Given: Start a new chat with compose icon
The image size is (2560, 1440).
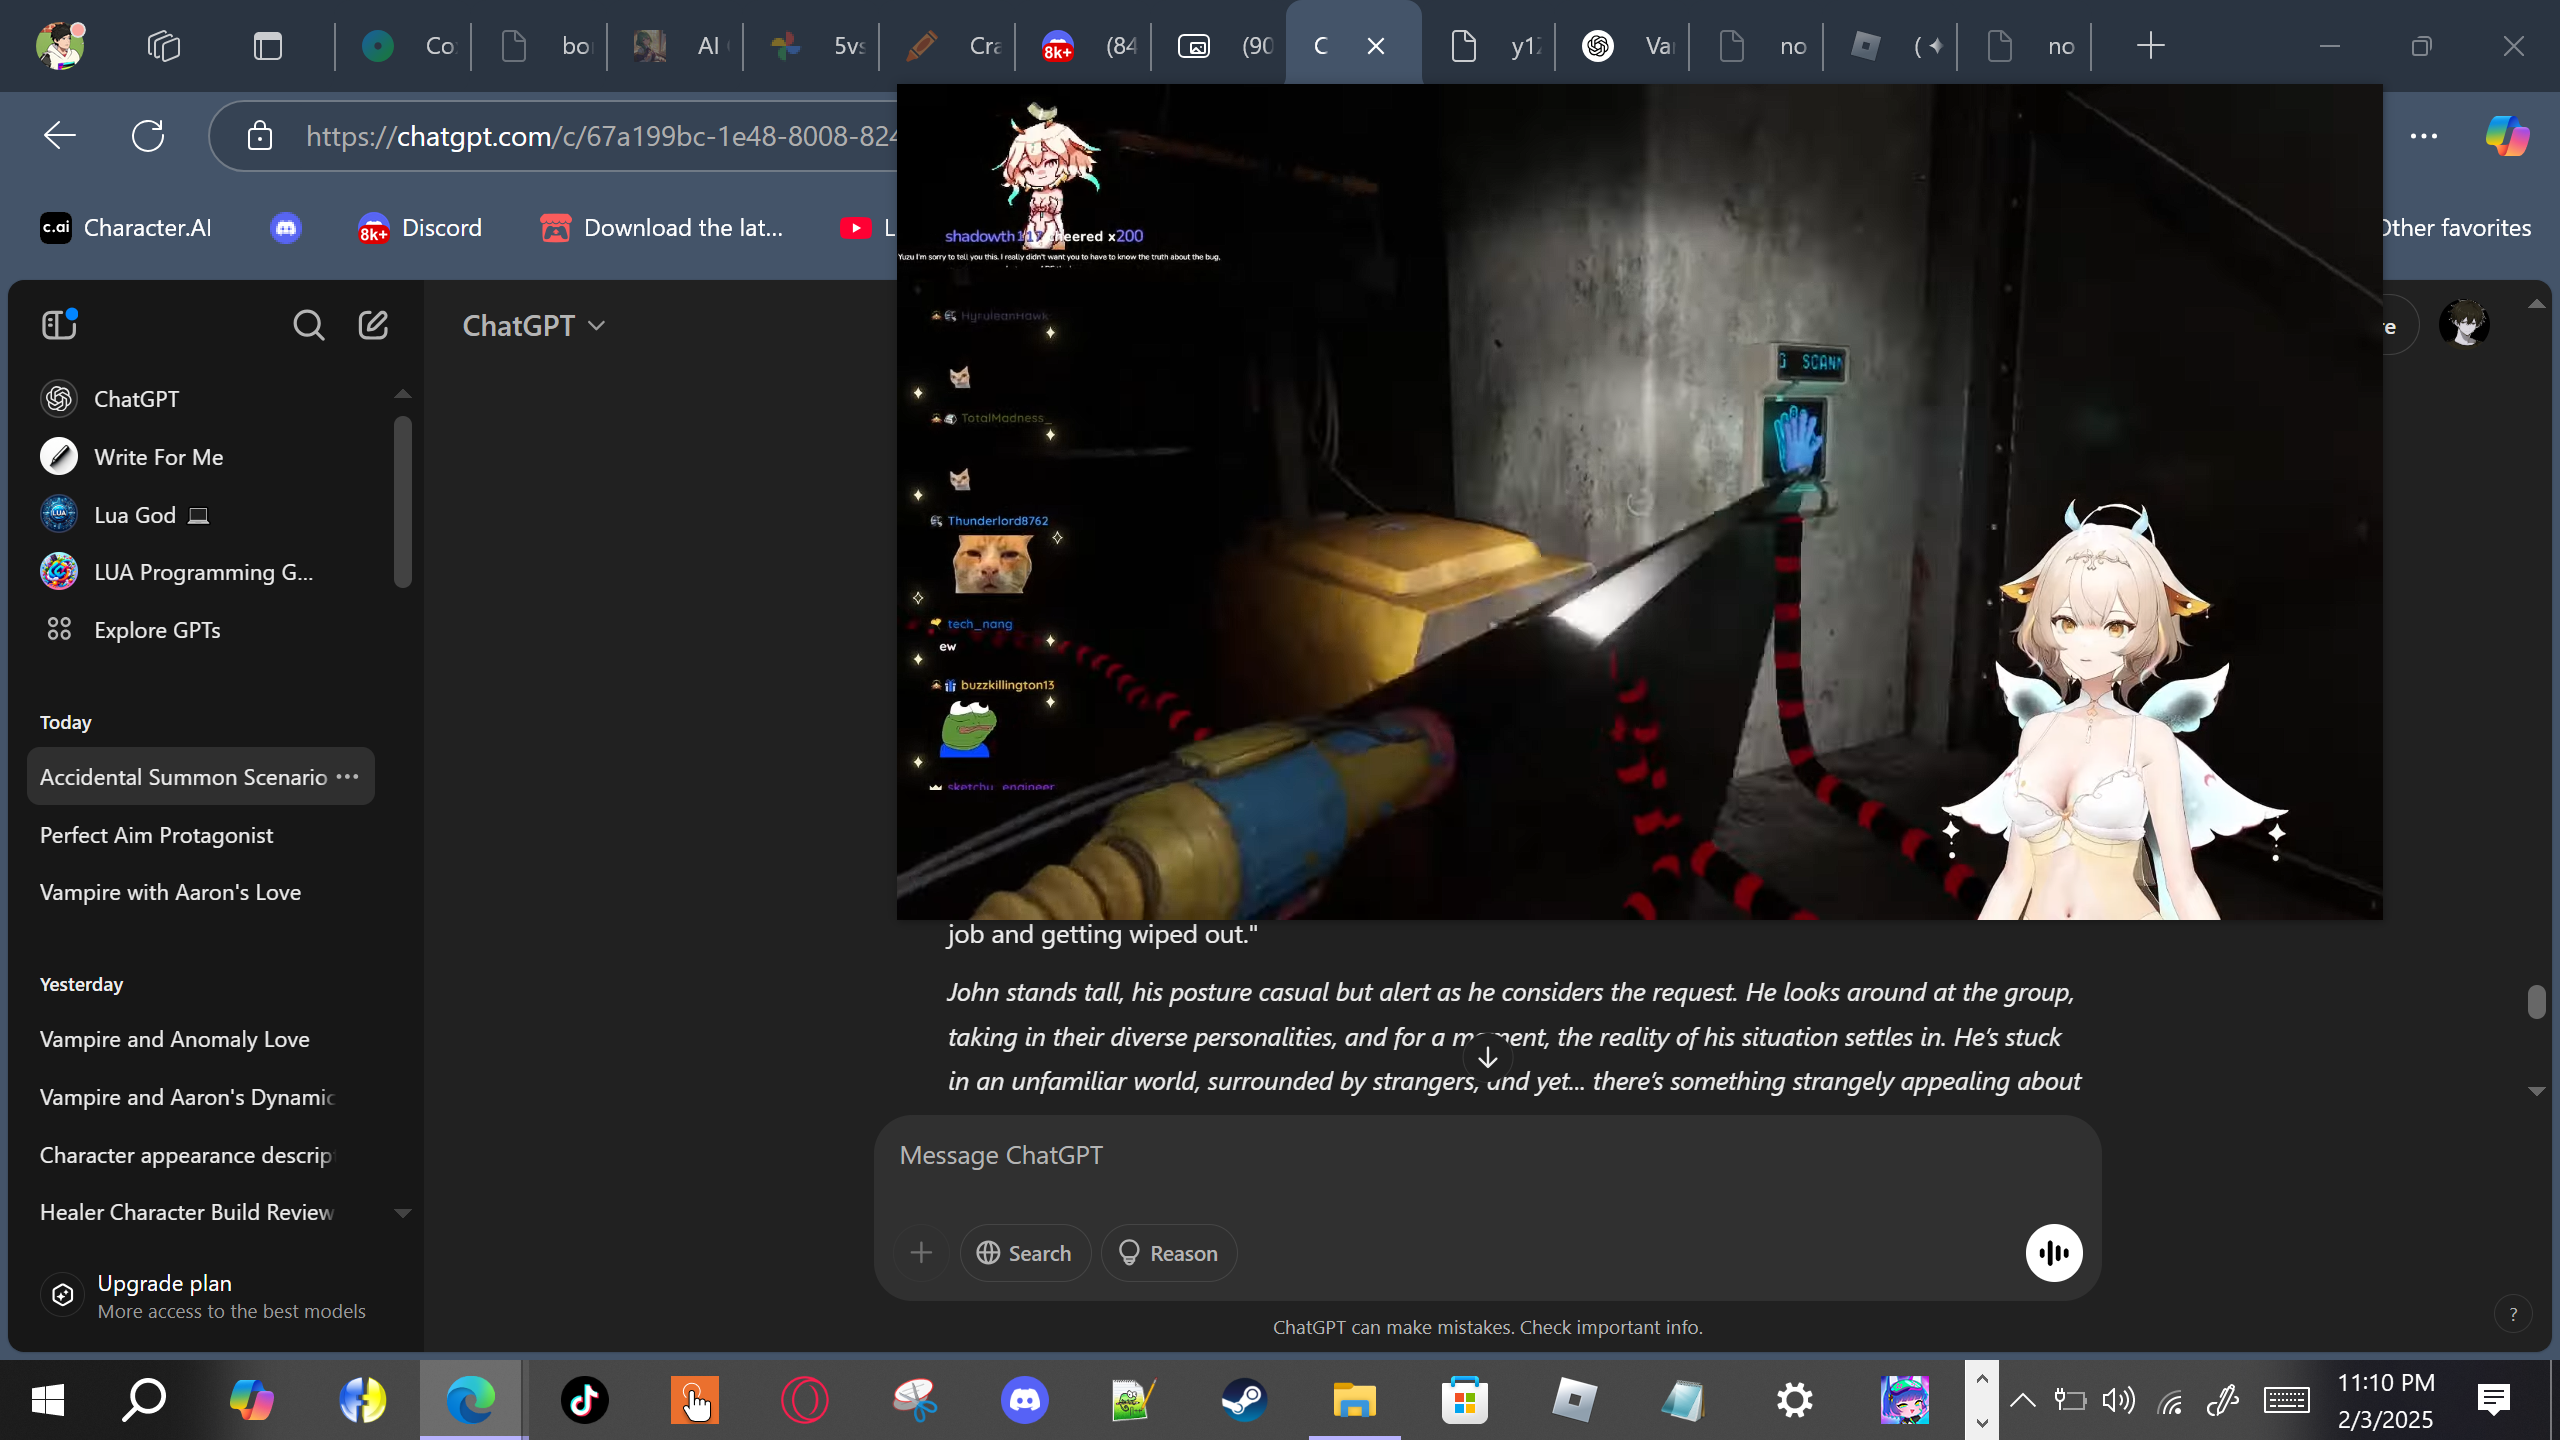Looking at the screenshot, I should [373, 325].
